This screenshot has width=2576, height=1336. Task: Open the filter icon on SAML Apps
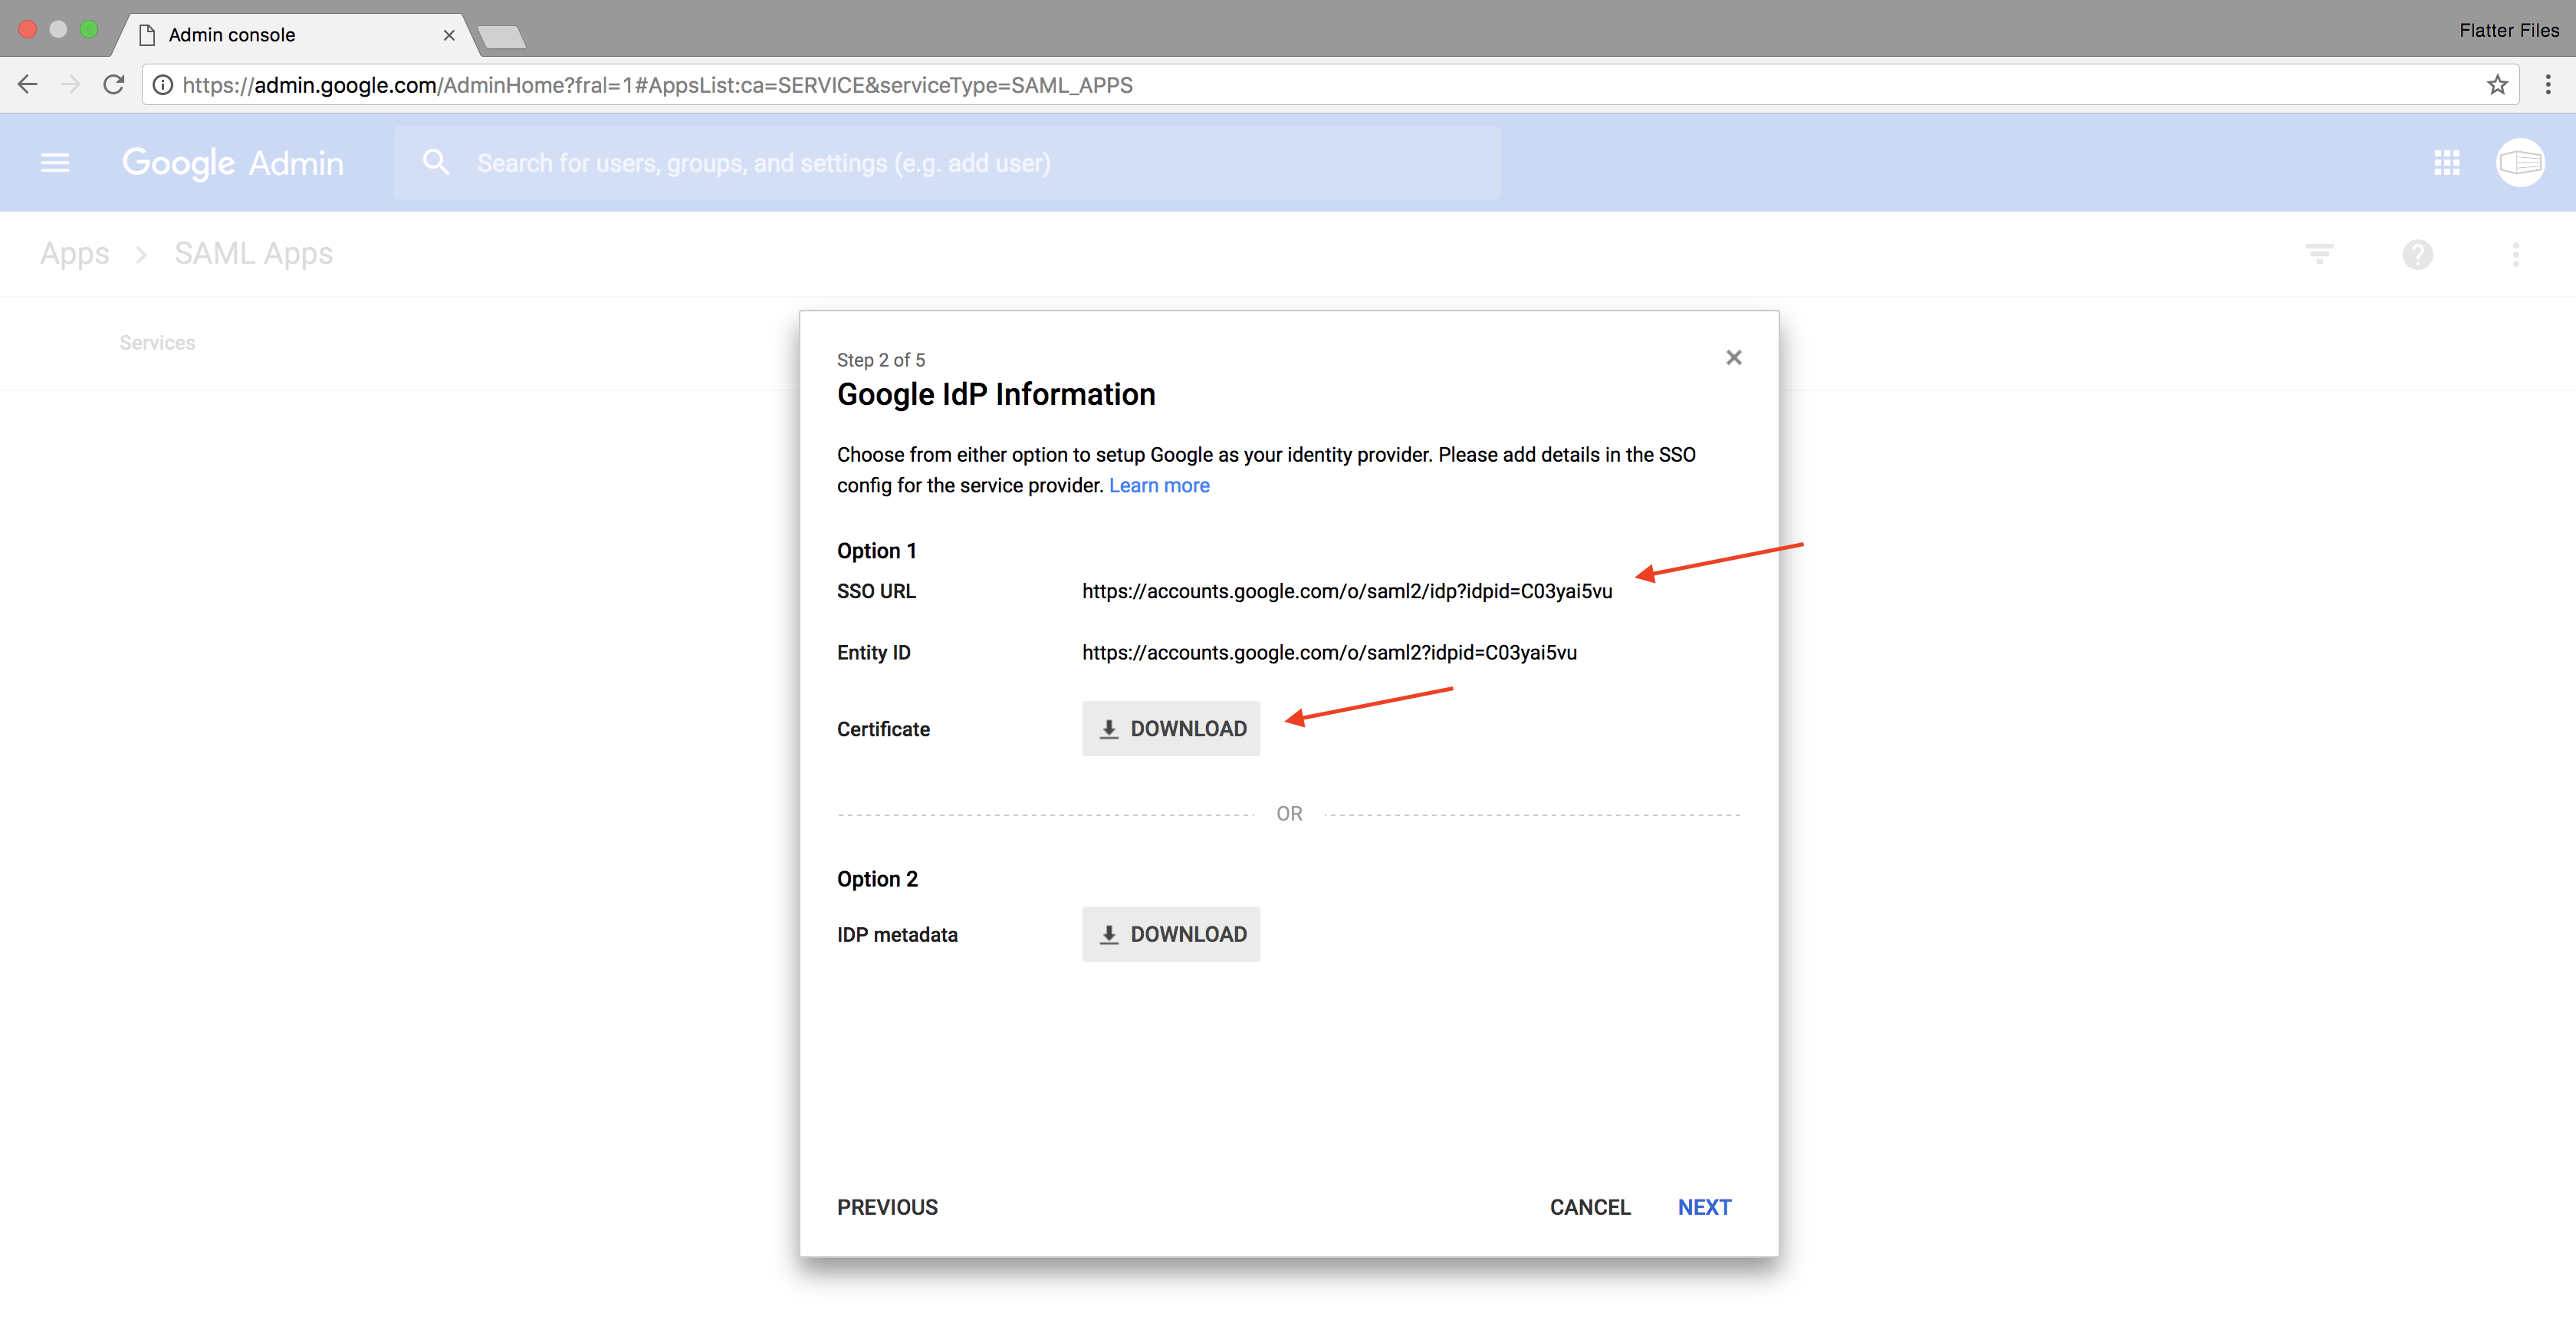[x=2319, y=253]
